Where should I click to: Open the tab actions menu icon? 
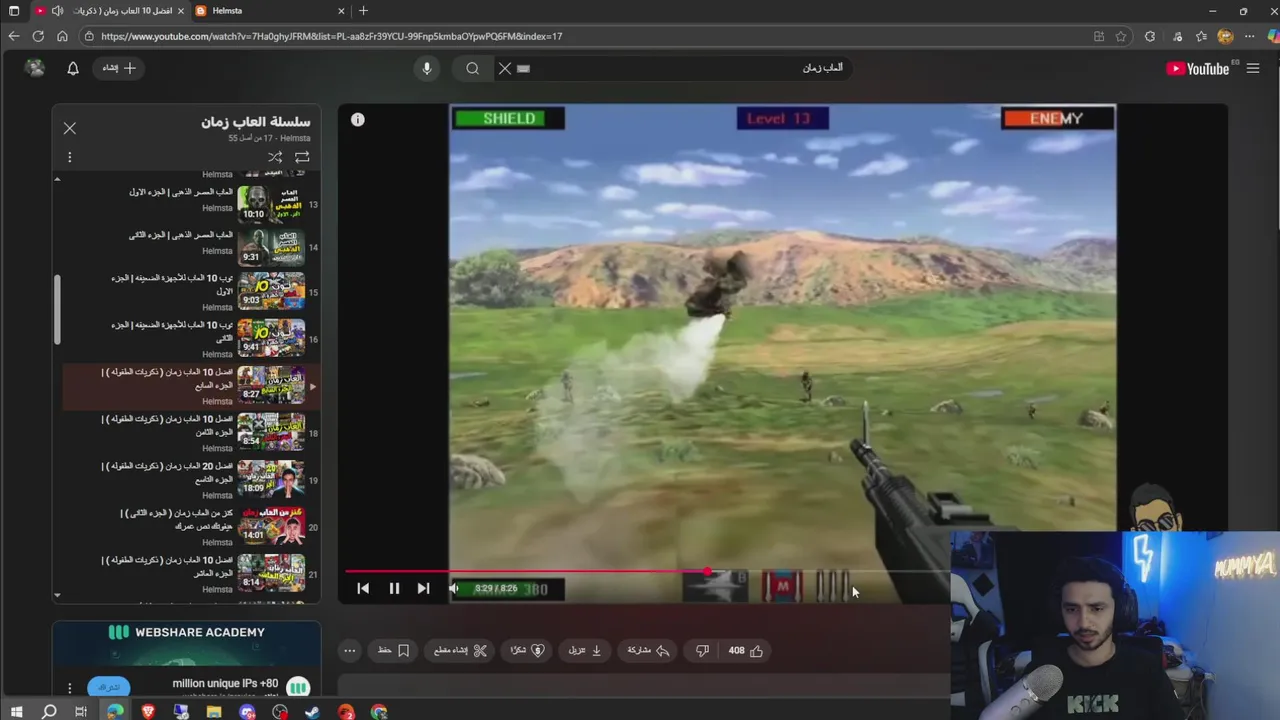pyautogui.click(x=14, y=11)
